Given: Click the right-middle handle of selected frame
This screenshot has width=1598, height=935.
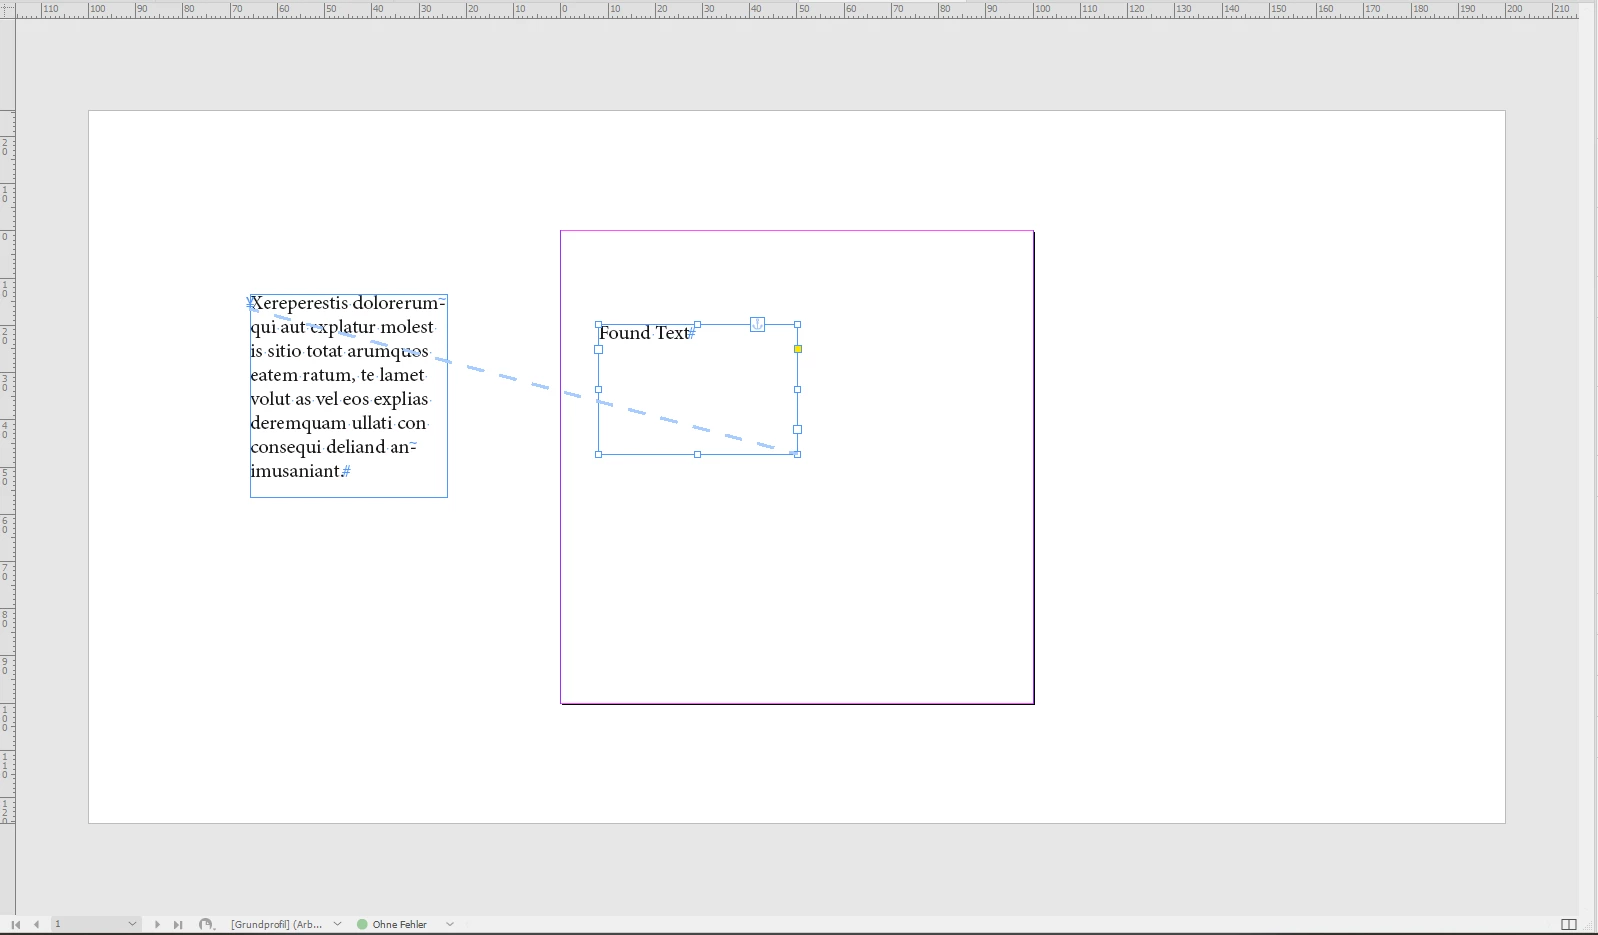Looking at the screenshot, I should pos(797,389).
